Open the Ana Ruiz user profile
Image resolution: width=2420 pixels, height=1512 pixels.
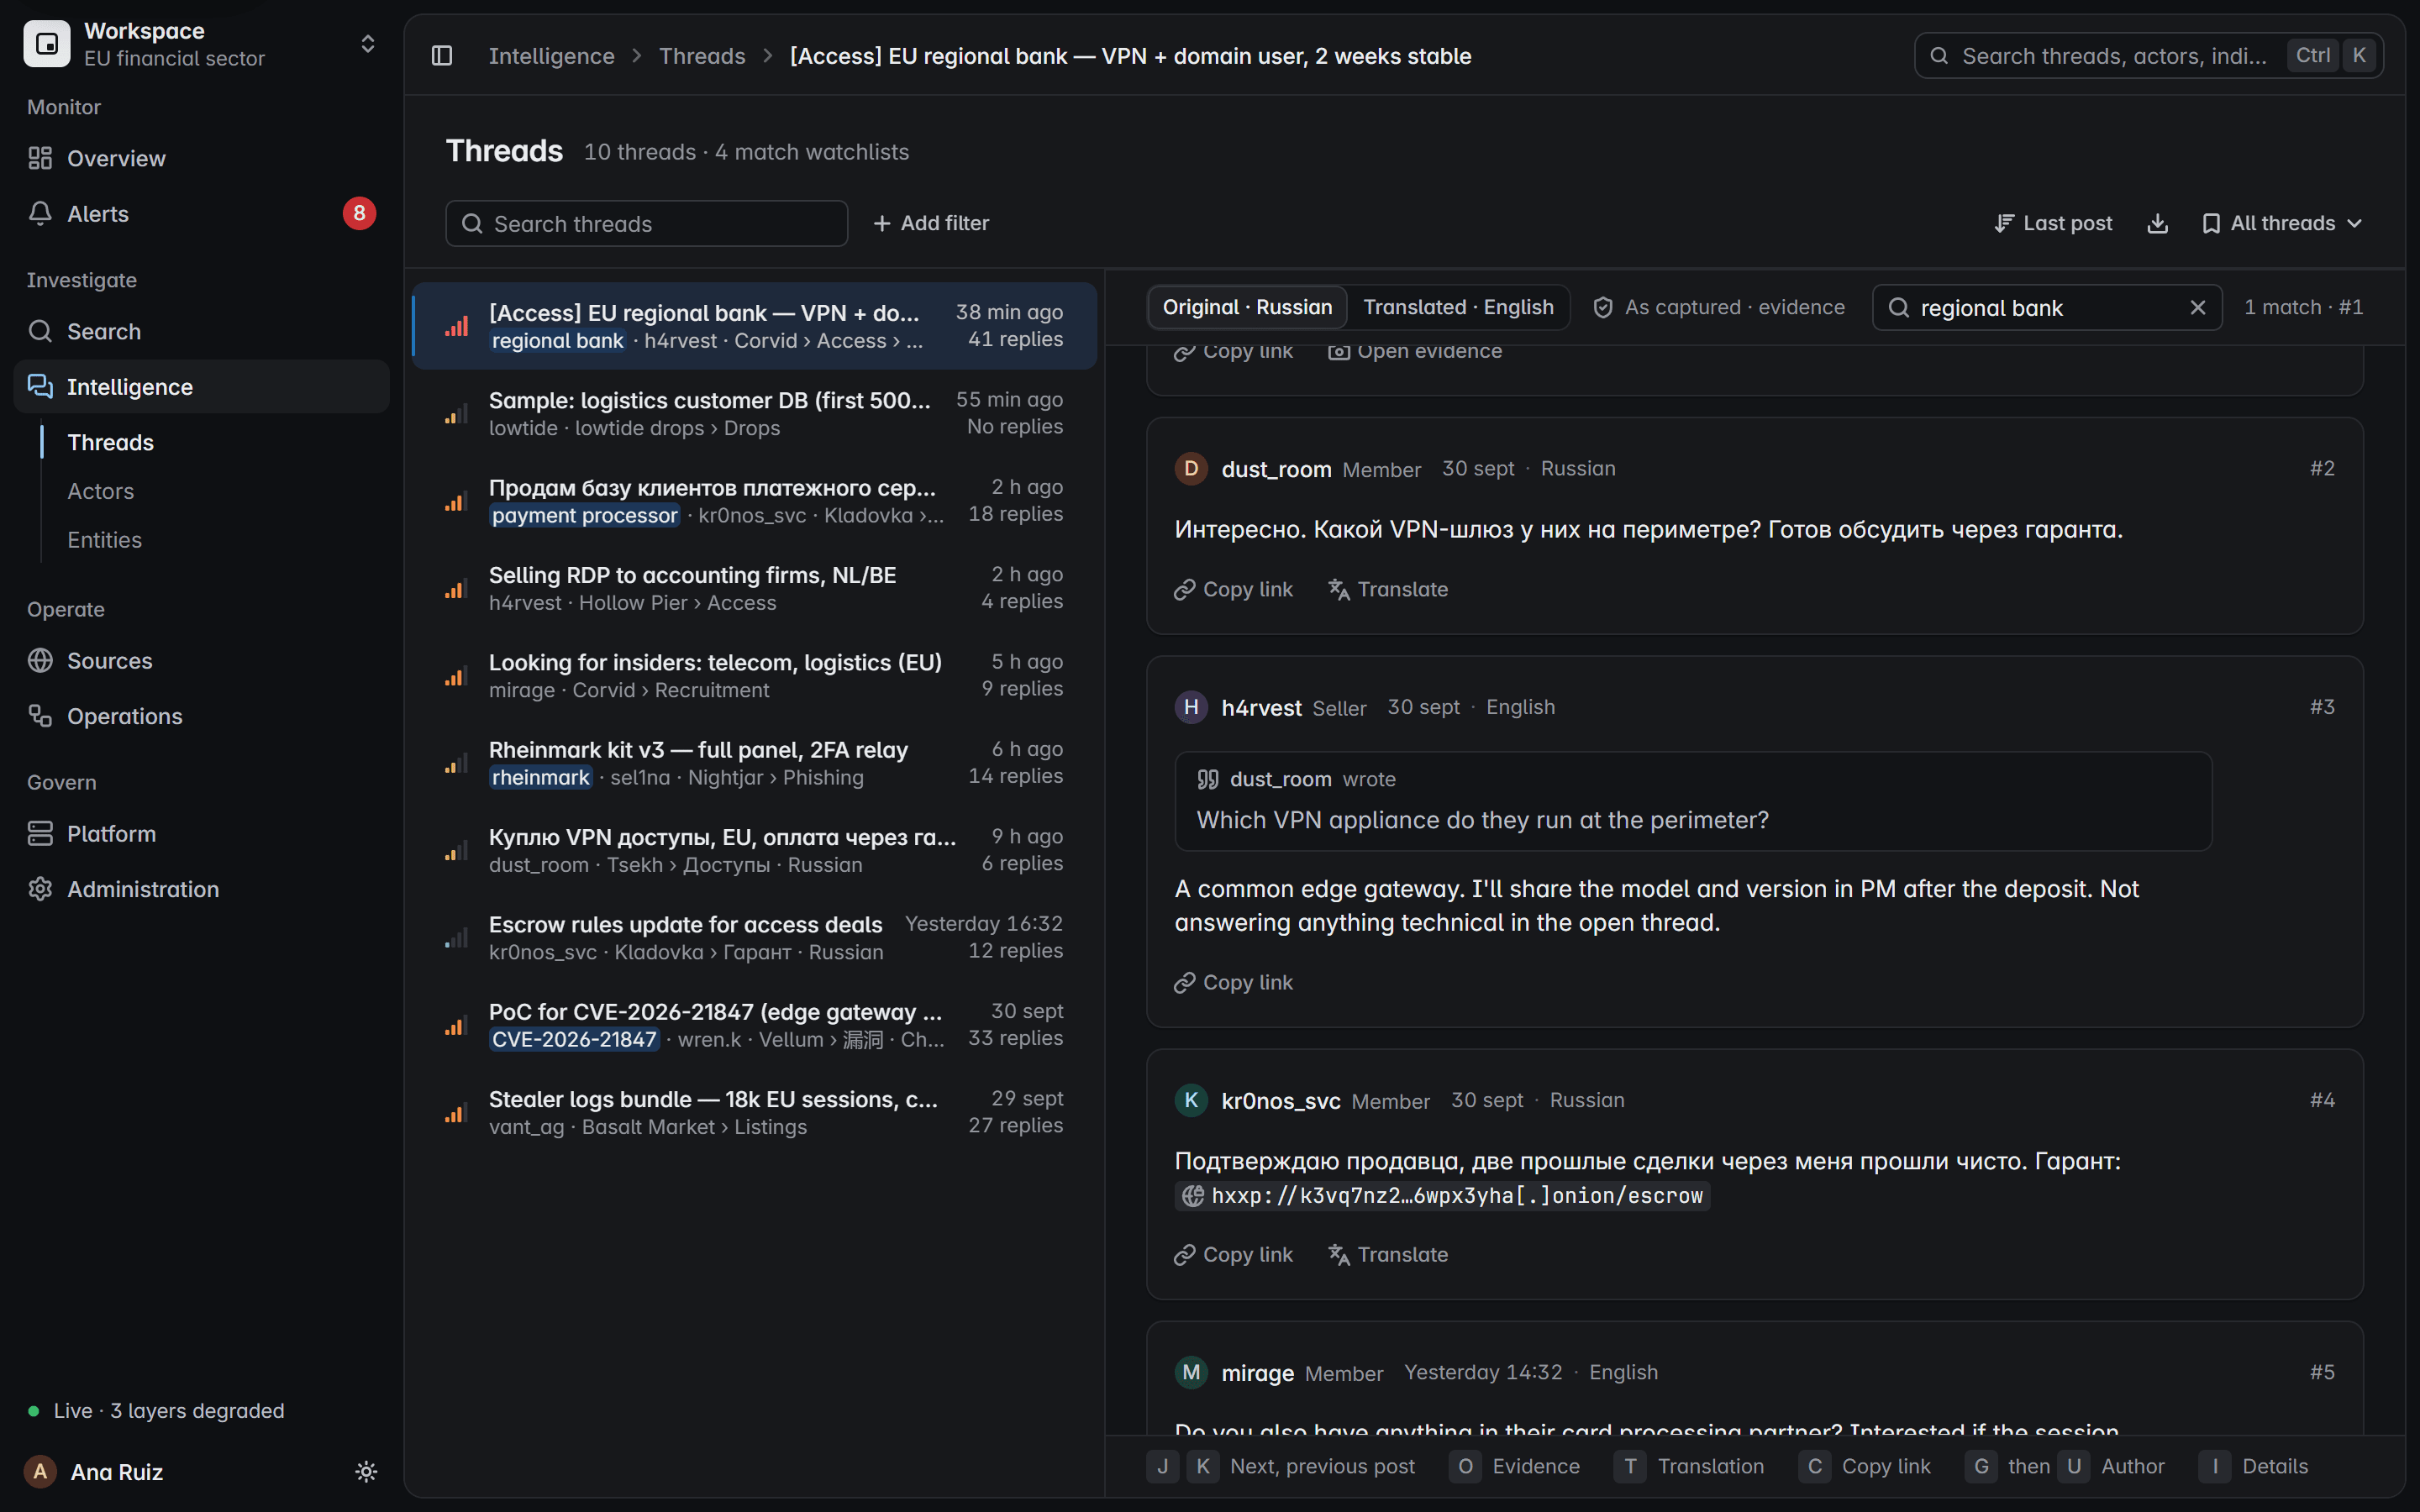click(117, 1472)
